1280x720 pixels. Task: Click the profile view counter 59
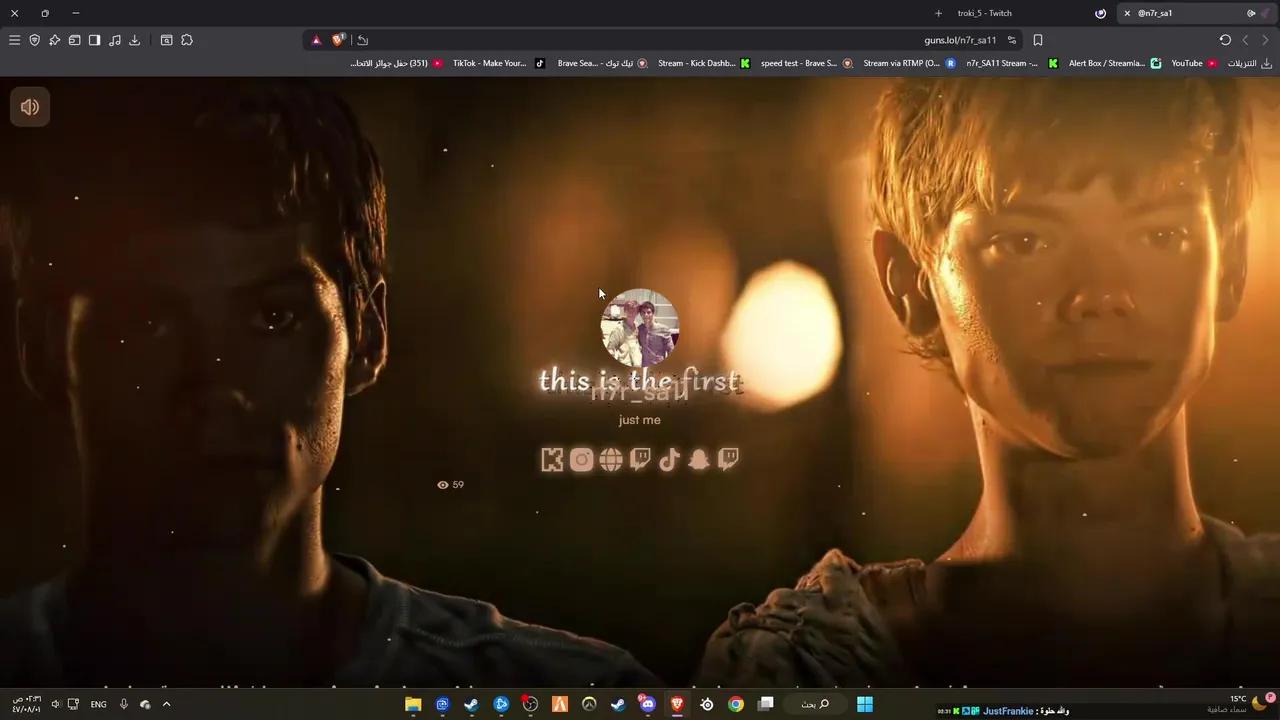click(451, 484)
